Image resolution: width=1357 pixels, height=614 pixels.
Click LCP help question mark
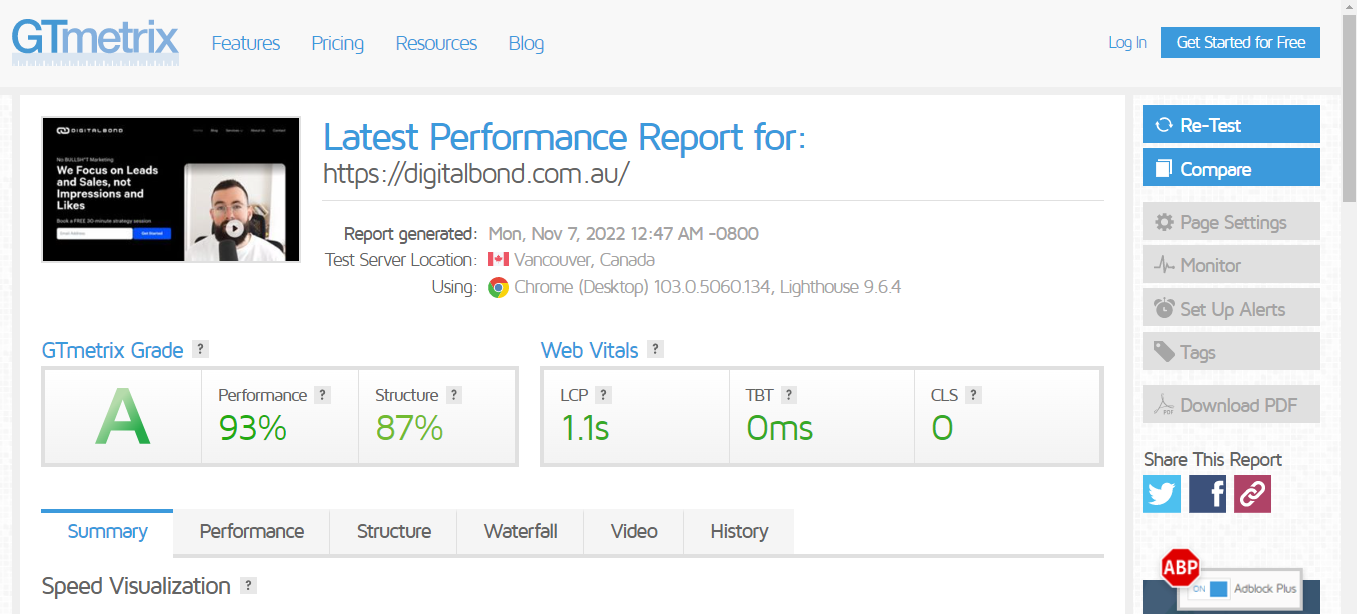[x=603, y=395]
